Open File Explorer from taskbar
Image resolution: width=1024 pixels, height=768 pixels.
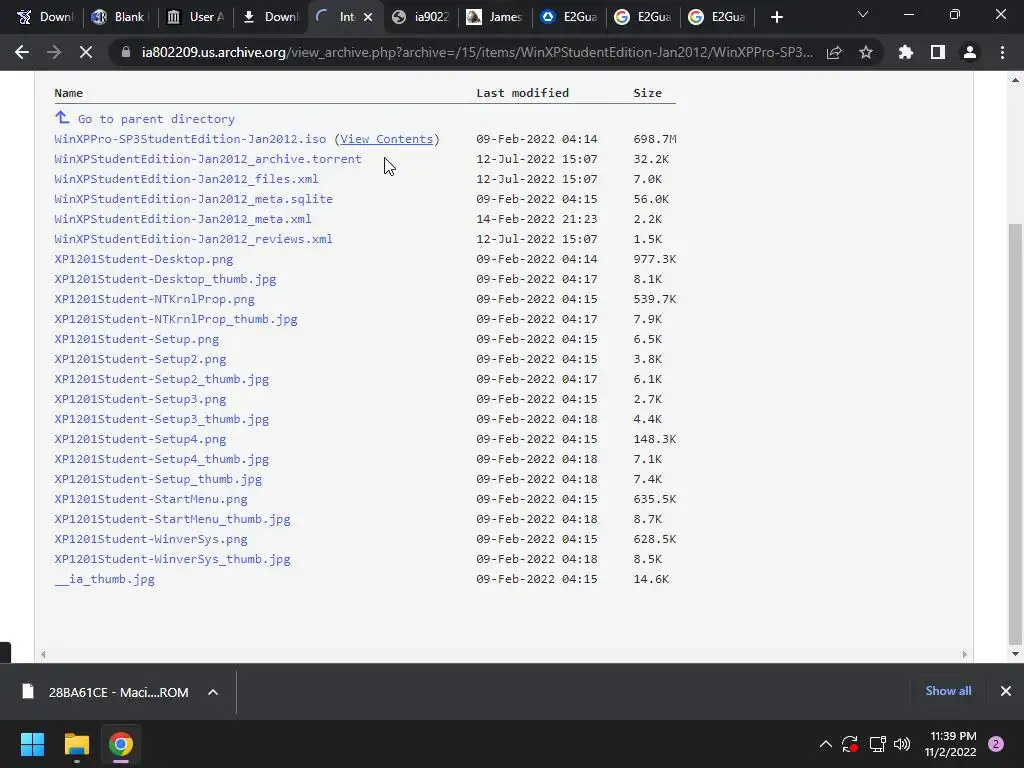pyautogui.click(x=76, y=744)
